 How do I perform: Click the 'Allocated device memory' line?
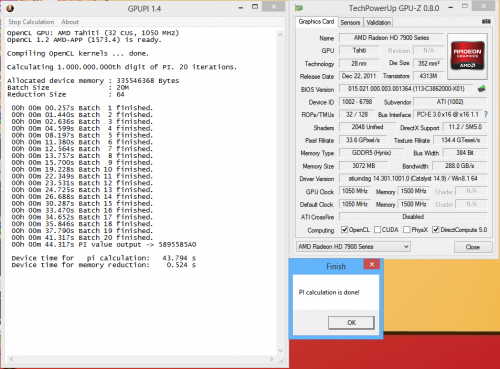pyautogui.click(x=93, y=81)
